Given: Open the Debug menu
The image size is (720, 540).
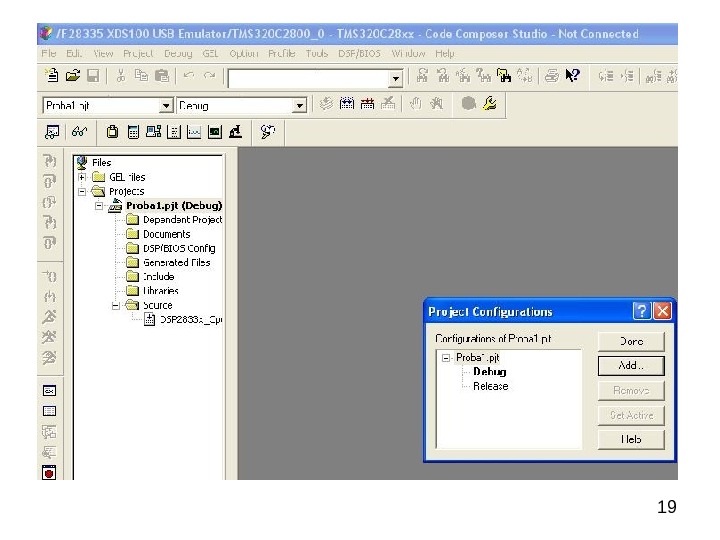Looking at the screenshot, I should (178, 54).
